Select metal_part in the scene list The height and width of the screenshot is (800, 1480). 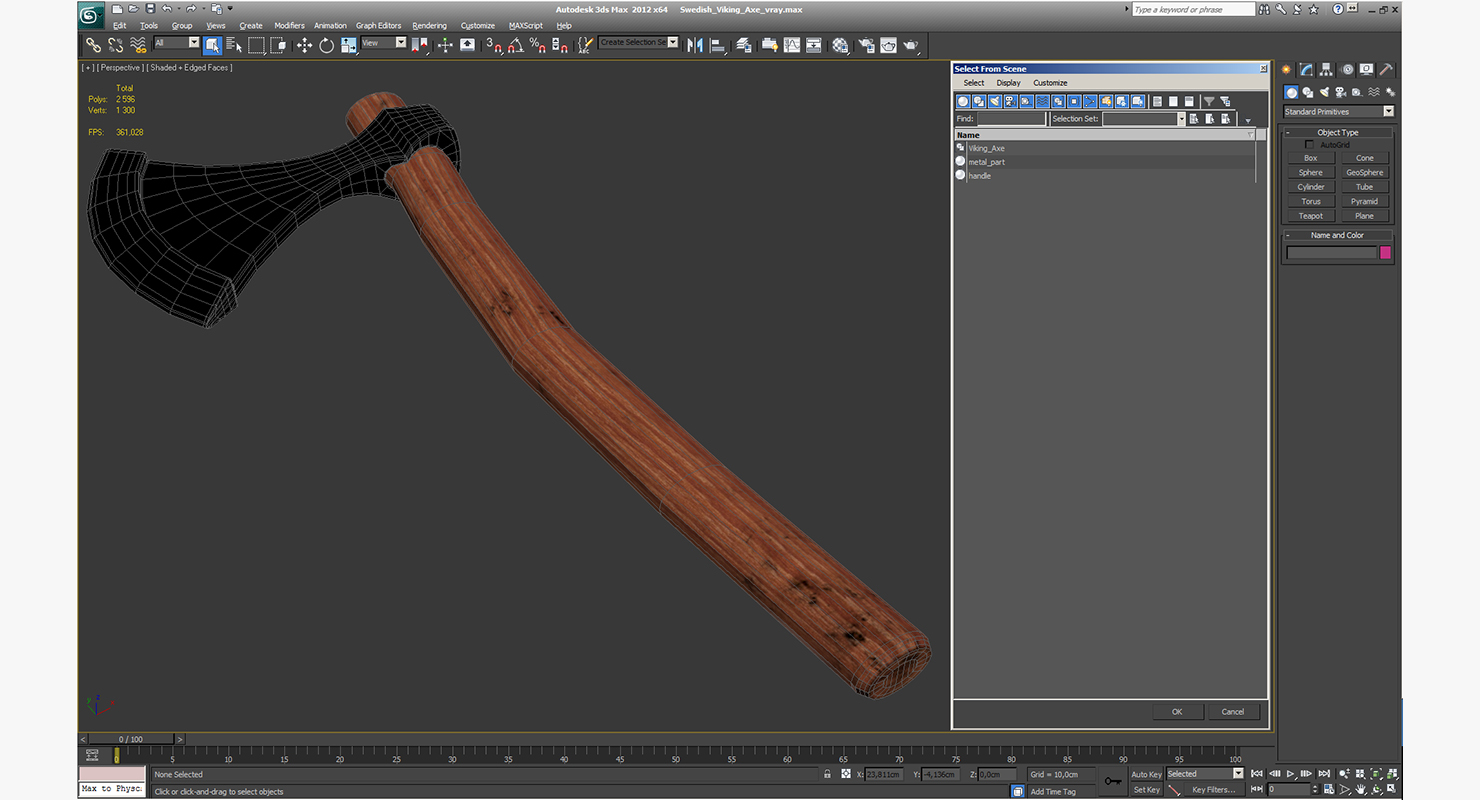pyautogui.click(x=986, y=162)
